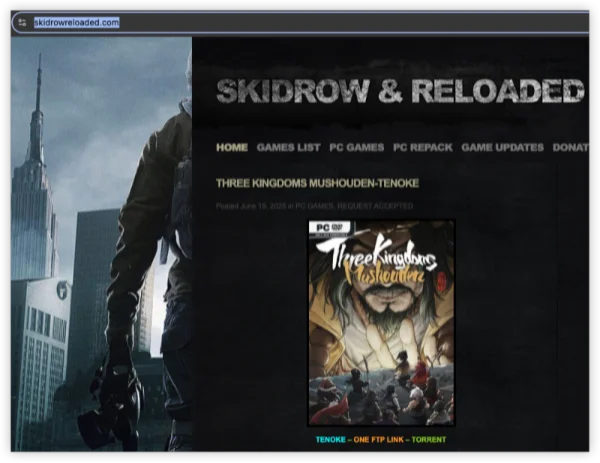Click the green TORRENT link
Image resolution: width=600 pixels, height=463 pixels.
pos(430,440)
